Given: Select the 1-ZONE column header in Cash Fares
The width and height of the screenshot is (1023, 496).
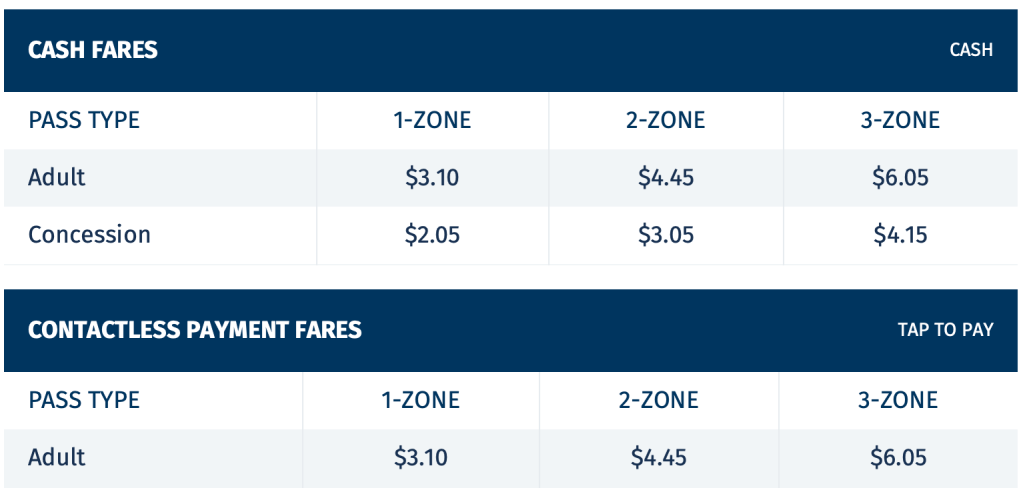Looking at the screenshot, I should tap(432, 121).
